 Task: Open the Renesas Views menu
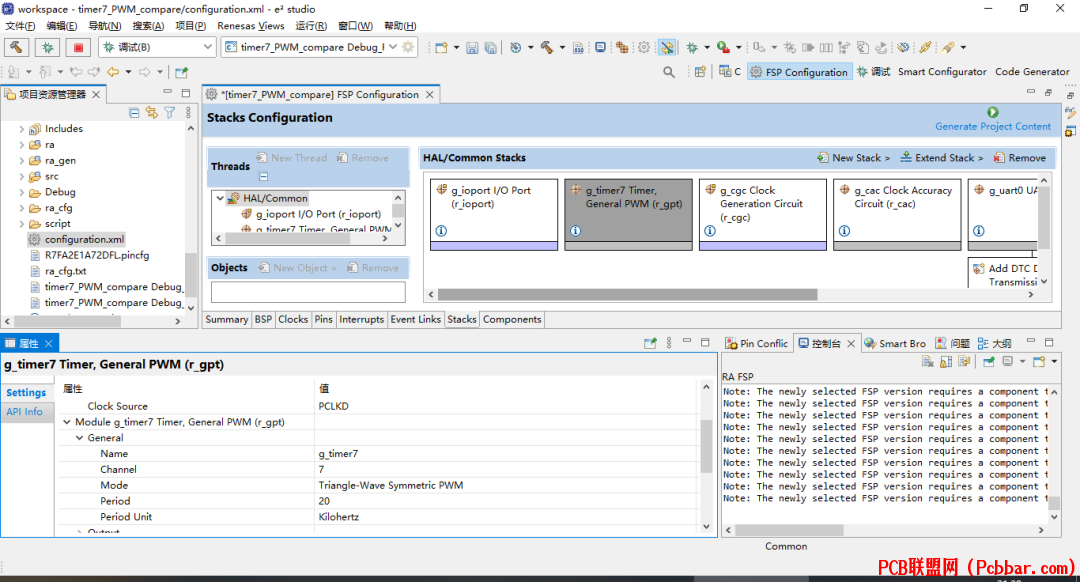[x=251, y=25]
